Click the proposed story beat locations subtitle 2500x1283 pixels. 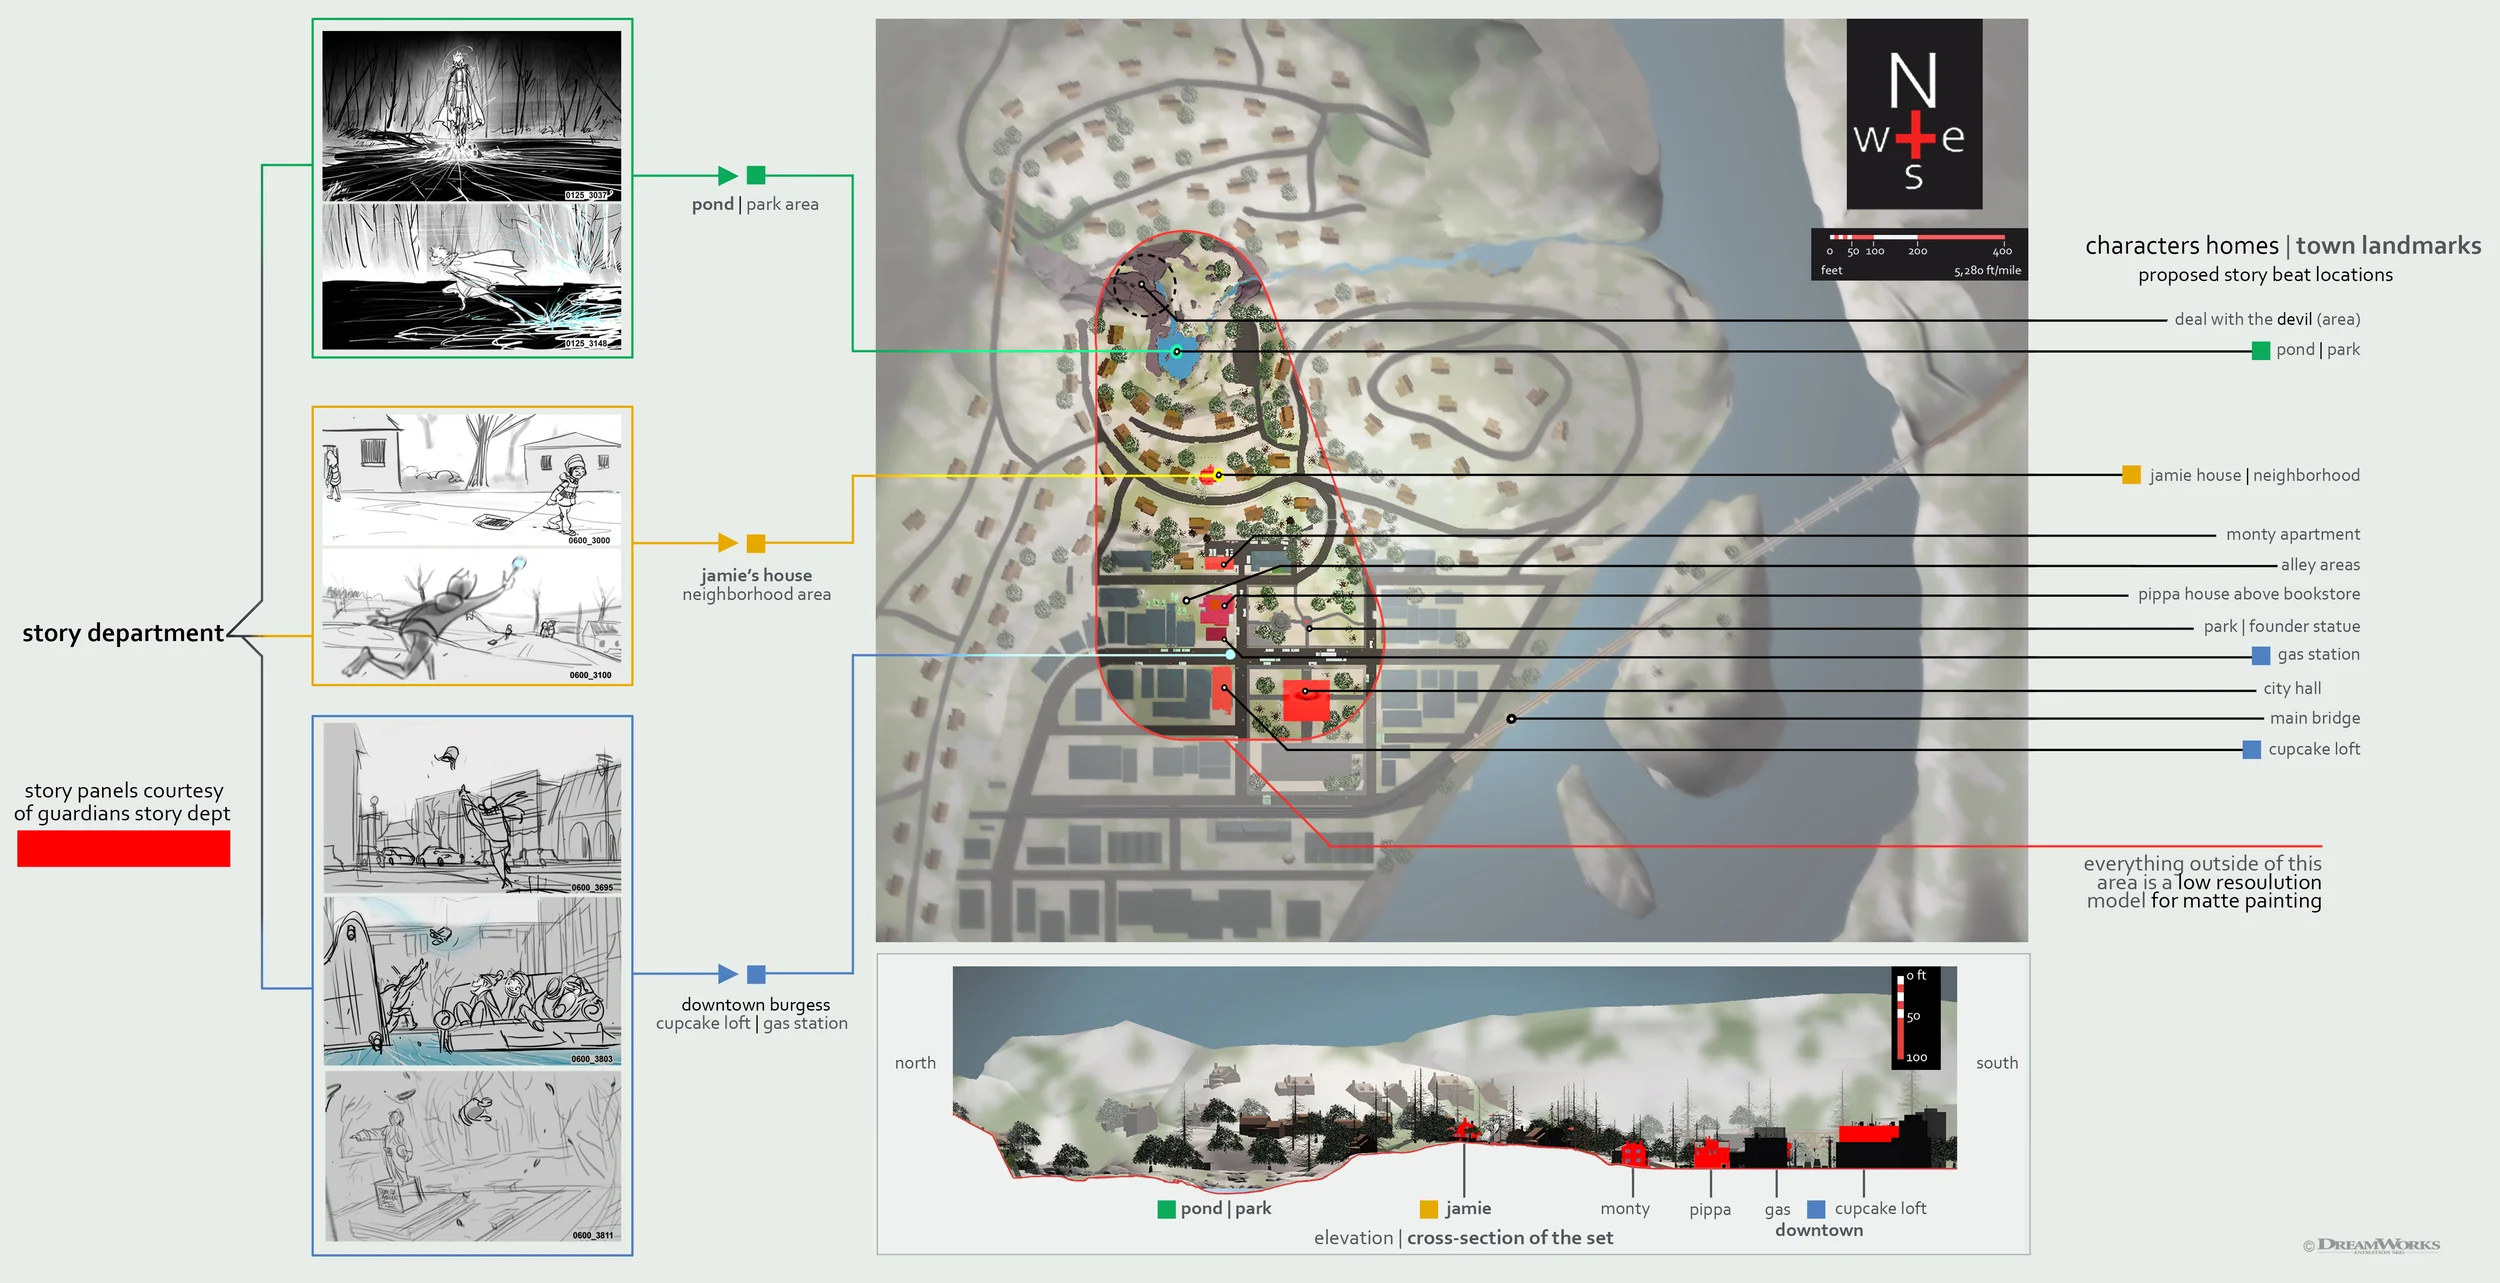(x=2265, y=275)
